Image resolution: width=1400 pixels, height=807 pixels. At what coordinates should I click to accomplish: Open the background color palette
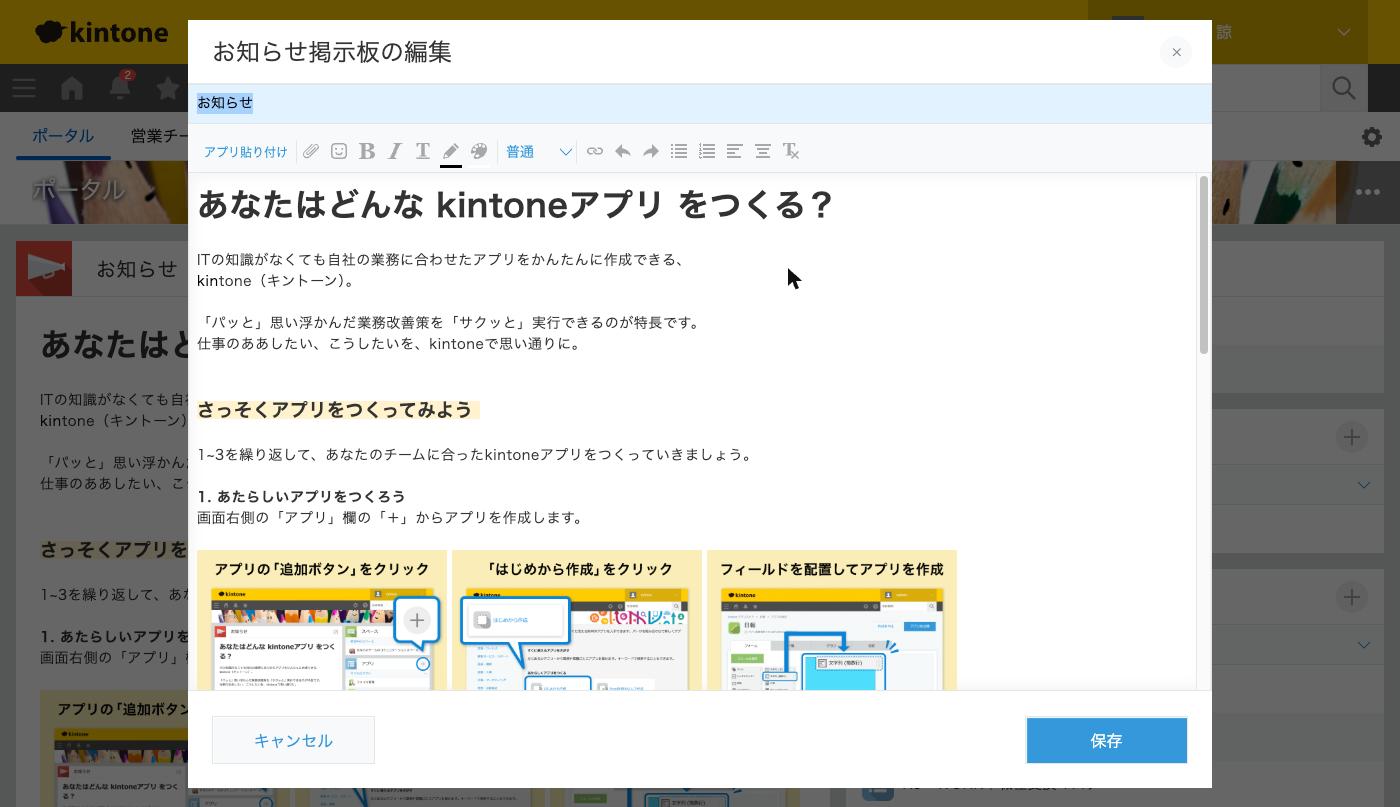point(479,151)
